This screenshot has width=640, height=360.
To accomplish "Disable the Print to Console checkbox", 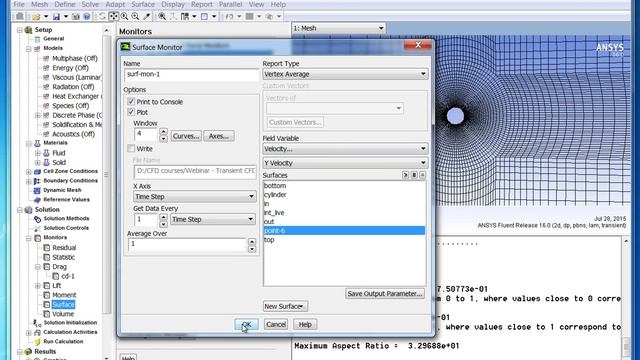I will (131, 101).
